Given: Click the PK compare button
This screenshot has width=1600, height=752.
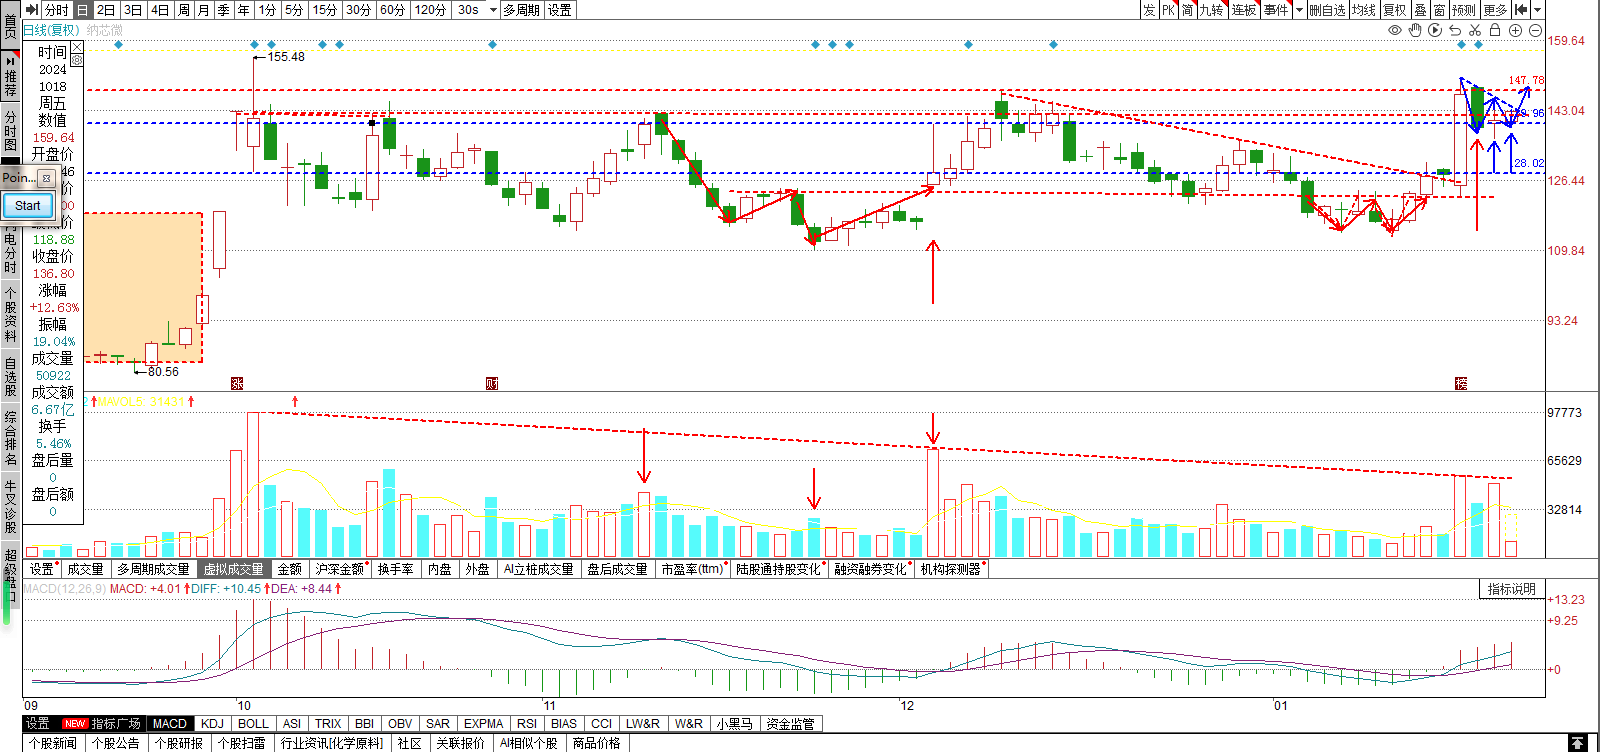Looking at the screenshot, I should [1168, 9].
